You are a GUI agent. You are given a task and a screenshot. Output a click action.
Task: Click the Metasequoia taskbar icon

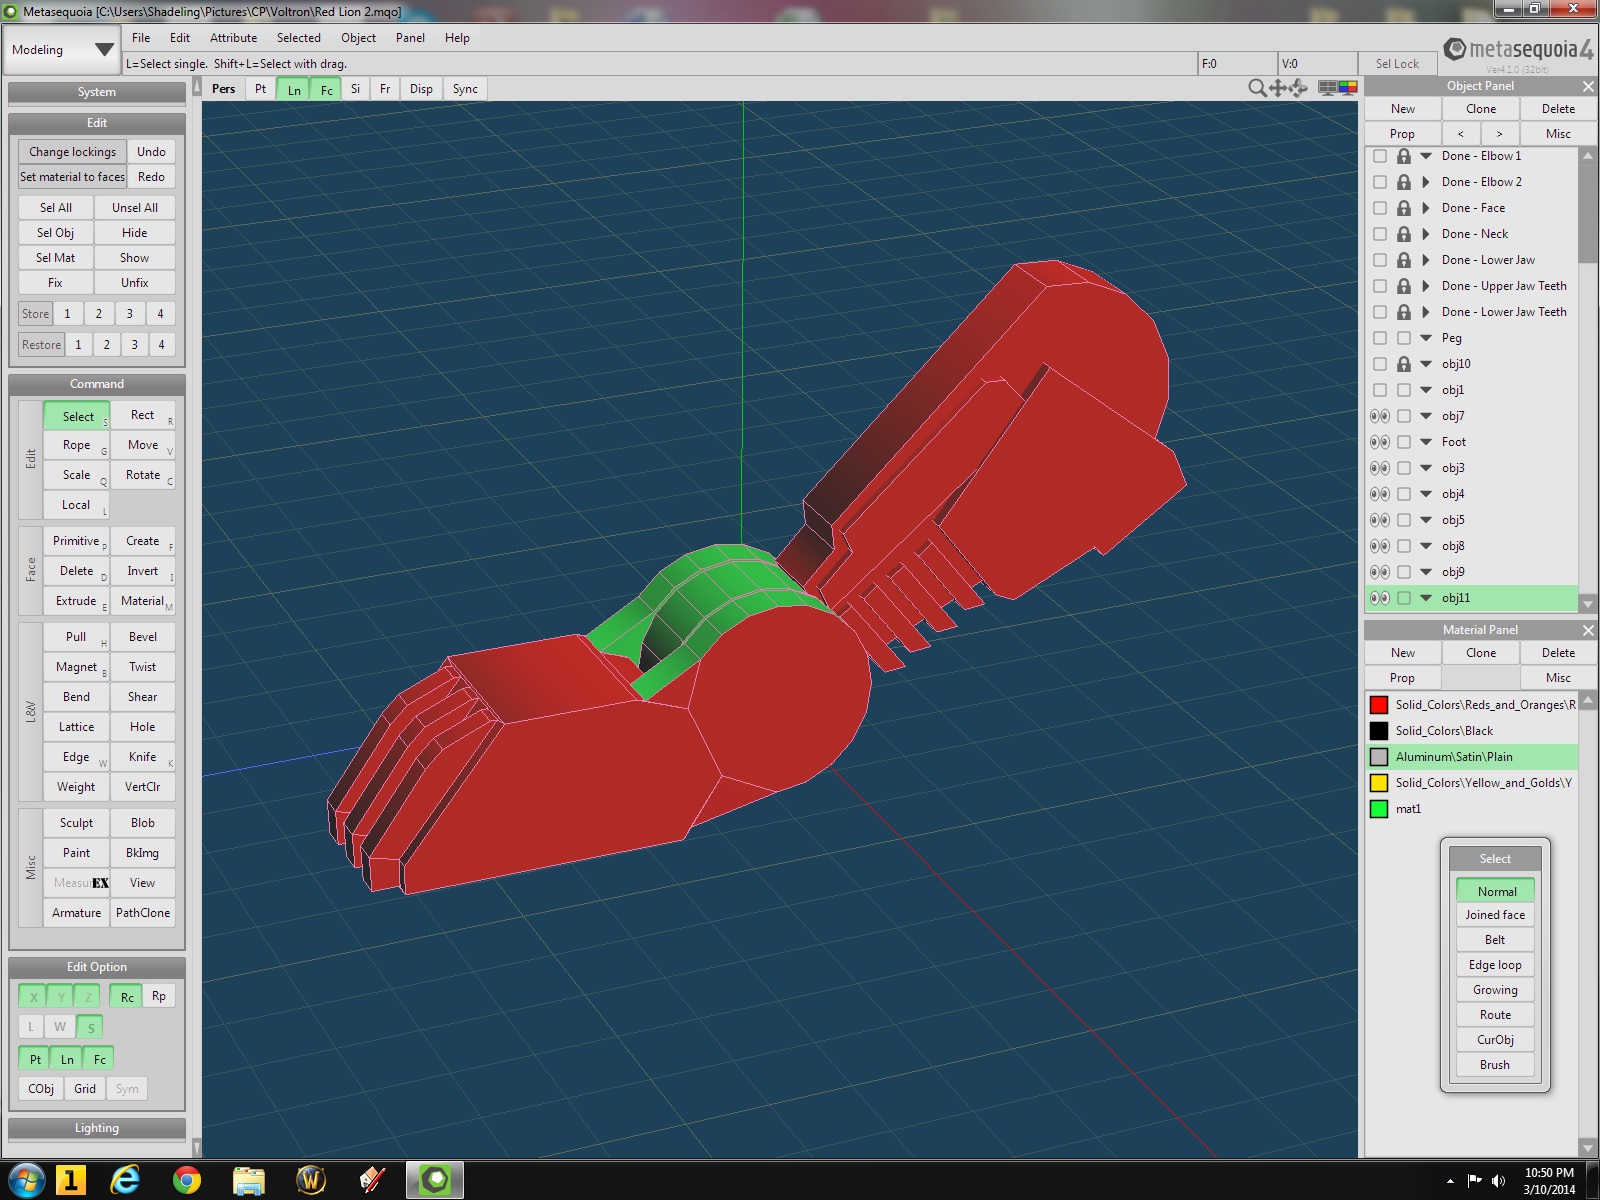click(435, 1180)
